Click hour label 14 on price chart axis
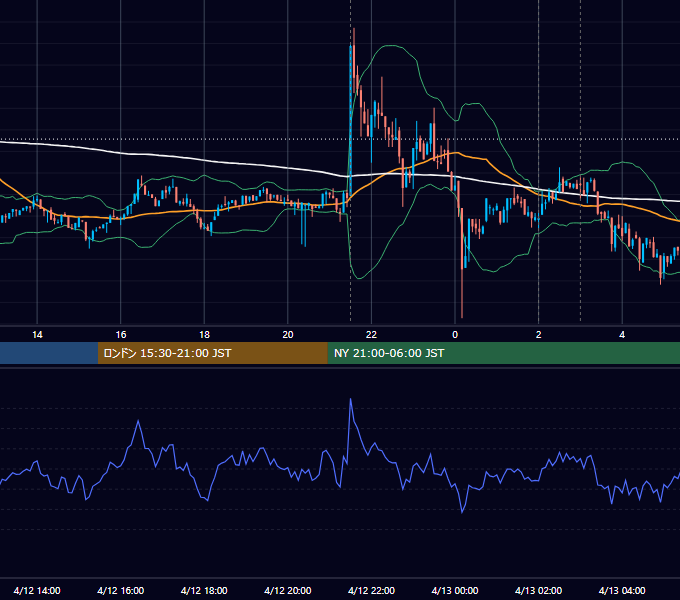The width and height of the screenshot is (680, 600). click(x=37, y=335)
